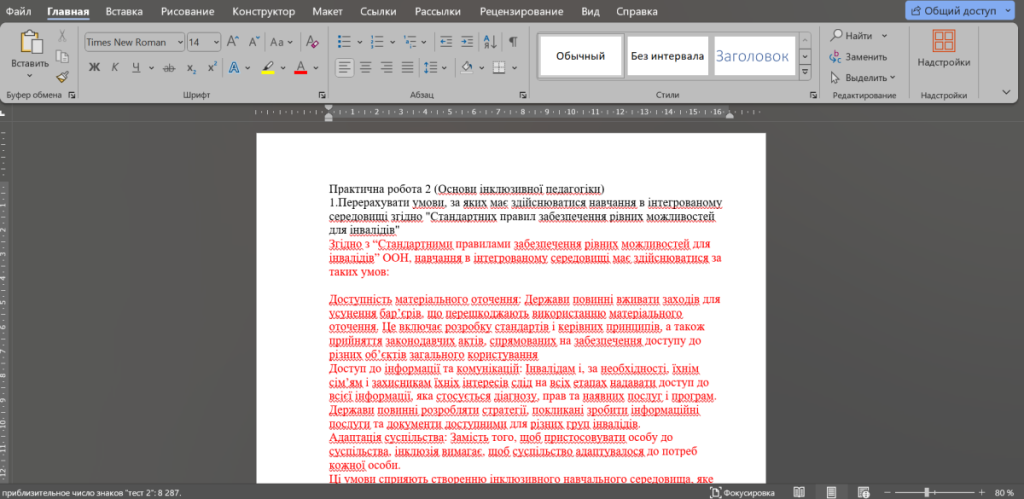Open Надстройки add-ins icon

tap(944, 48)
